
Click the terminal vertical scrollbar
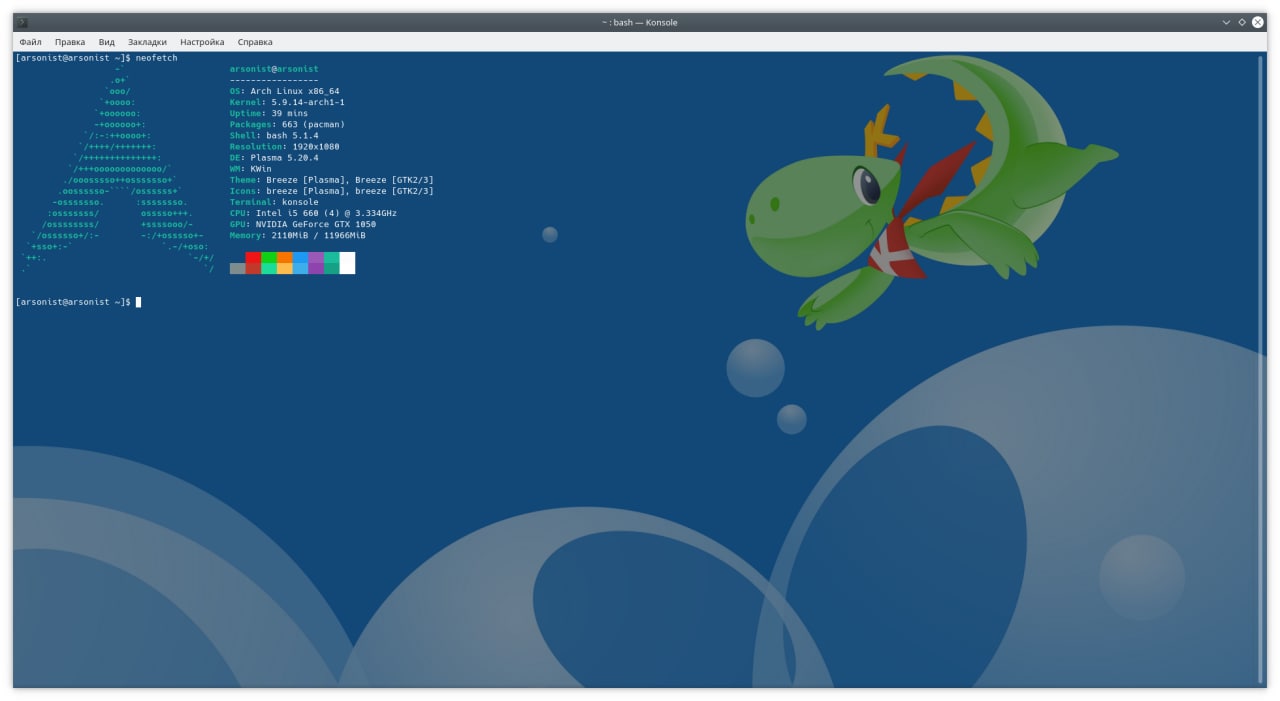(1261, 369)
